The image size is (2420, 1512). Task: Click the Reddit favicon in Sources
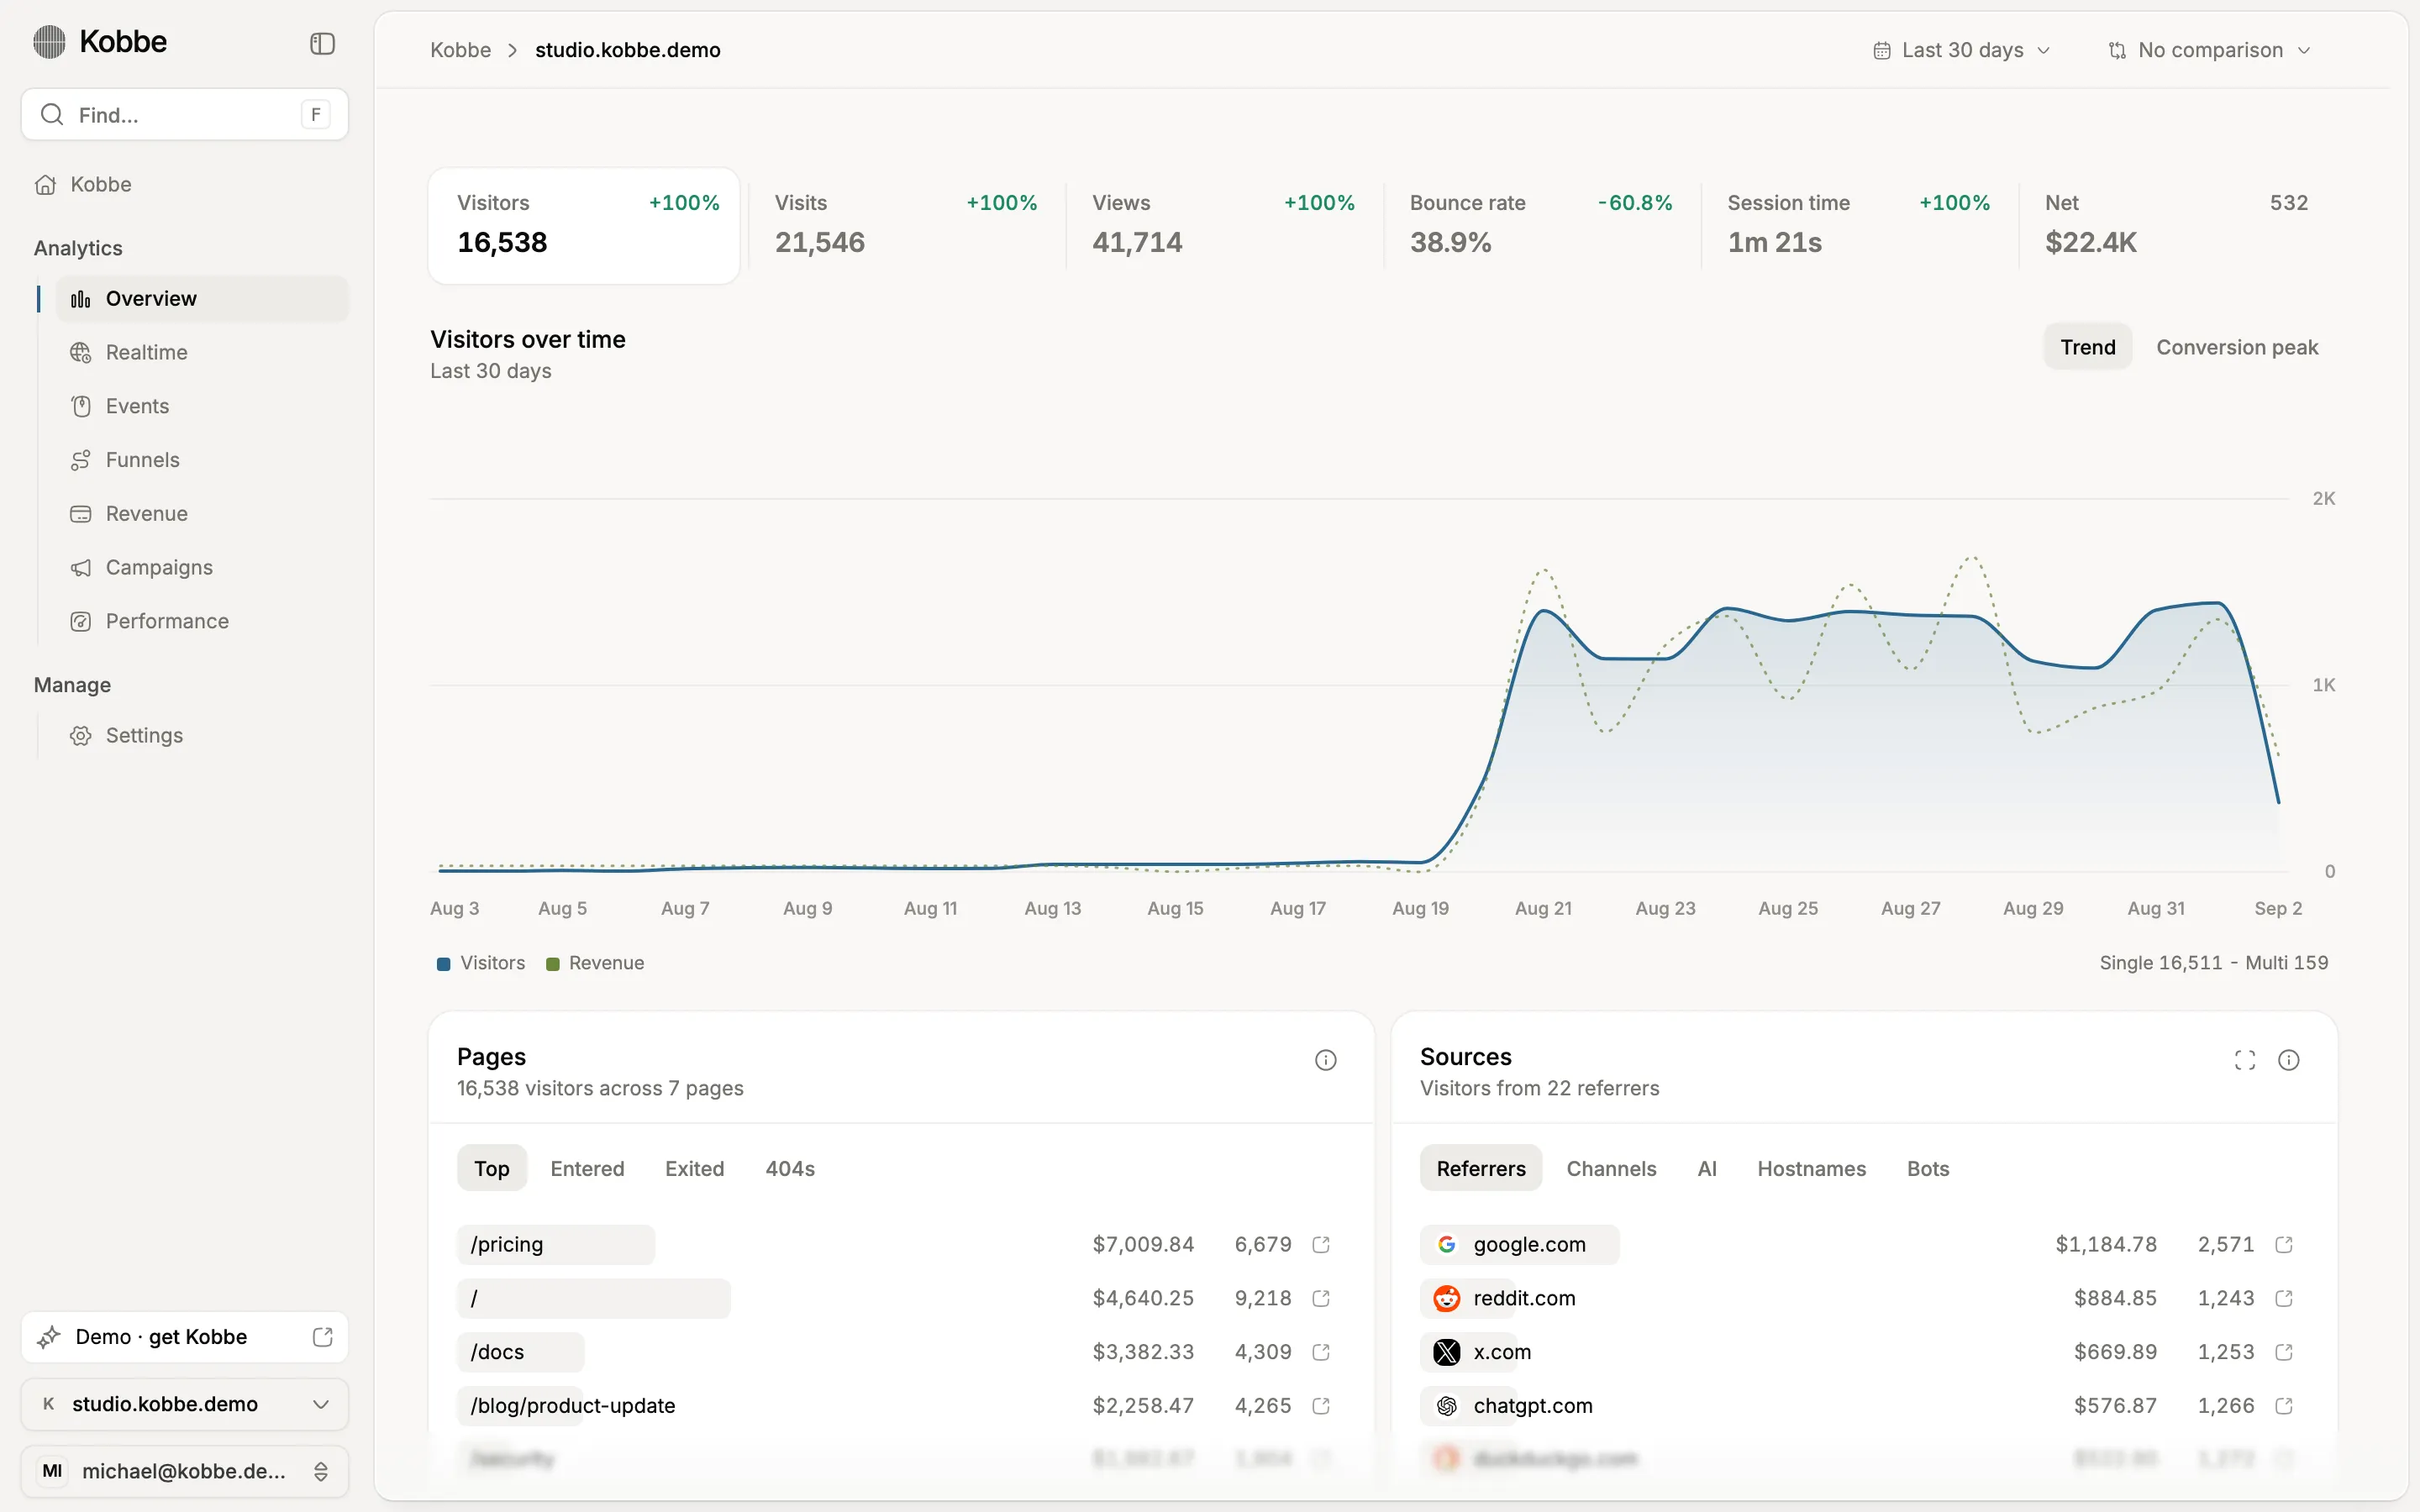1446,1298
